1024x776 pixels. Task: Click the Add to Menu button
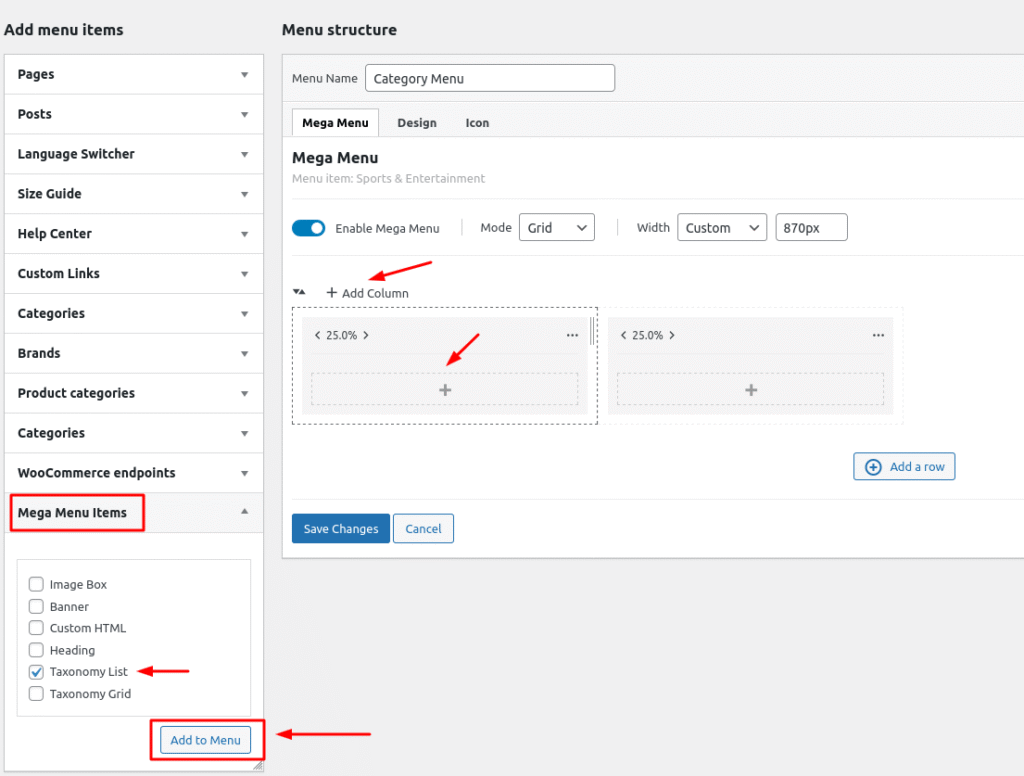pyautogui.click(x=205, y=740)
